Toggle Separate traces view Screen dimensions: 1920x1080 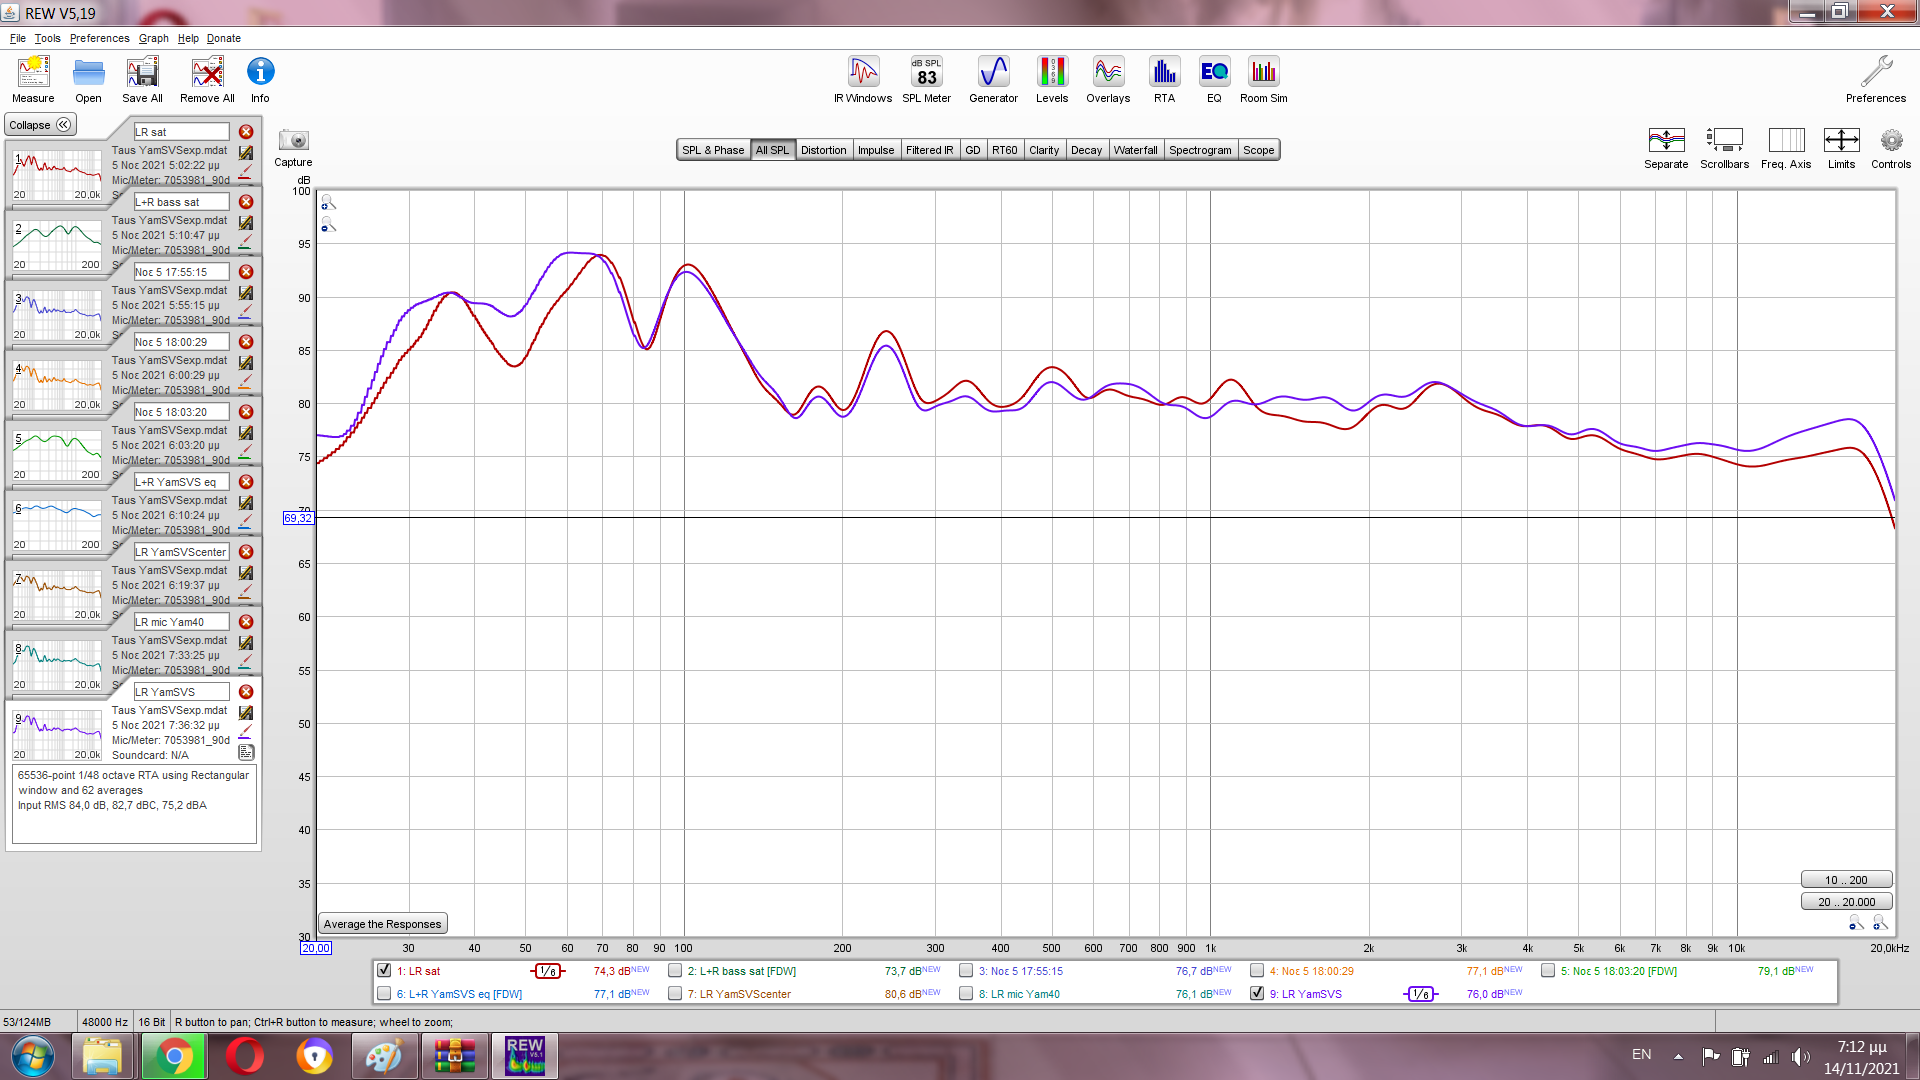(1666, 141)
